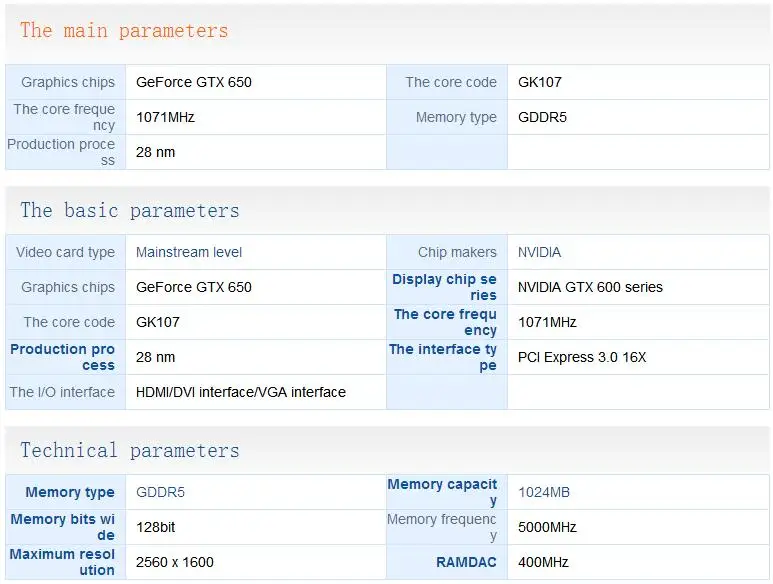This screenshot has height=584, width=773.
Task: Open 'Memory capacity' bold link
Action: [x=442, y=492]
